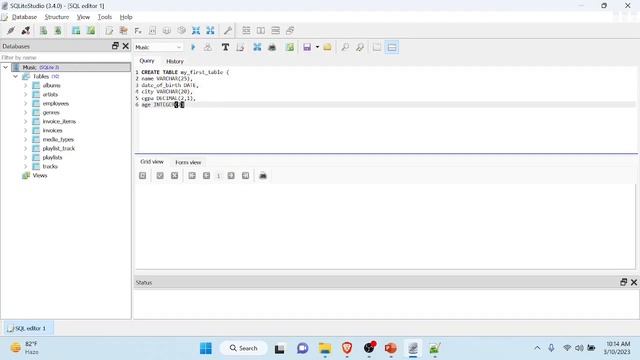This screenshot has width=640, height=360.
Task: Click Explain query icon next to execute
Action: click(208, 47)
